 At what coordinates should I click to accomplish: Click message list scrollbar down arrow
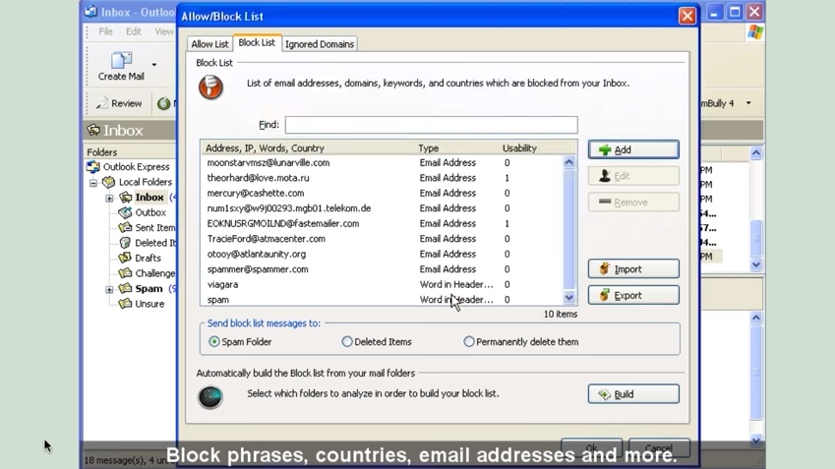pyautogui.click(x=756, y=265)
